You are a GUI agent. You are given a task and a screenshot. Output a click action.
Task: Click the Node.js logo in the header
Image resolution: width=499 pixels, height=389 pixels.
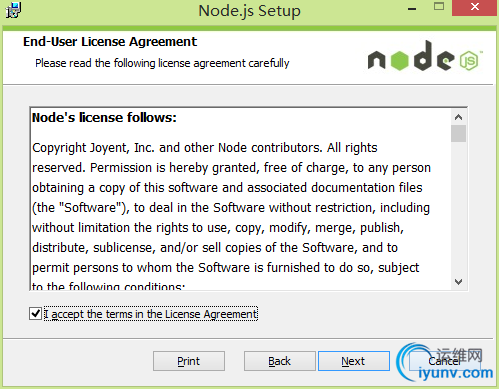pos(425,56)
